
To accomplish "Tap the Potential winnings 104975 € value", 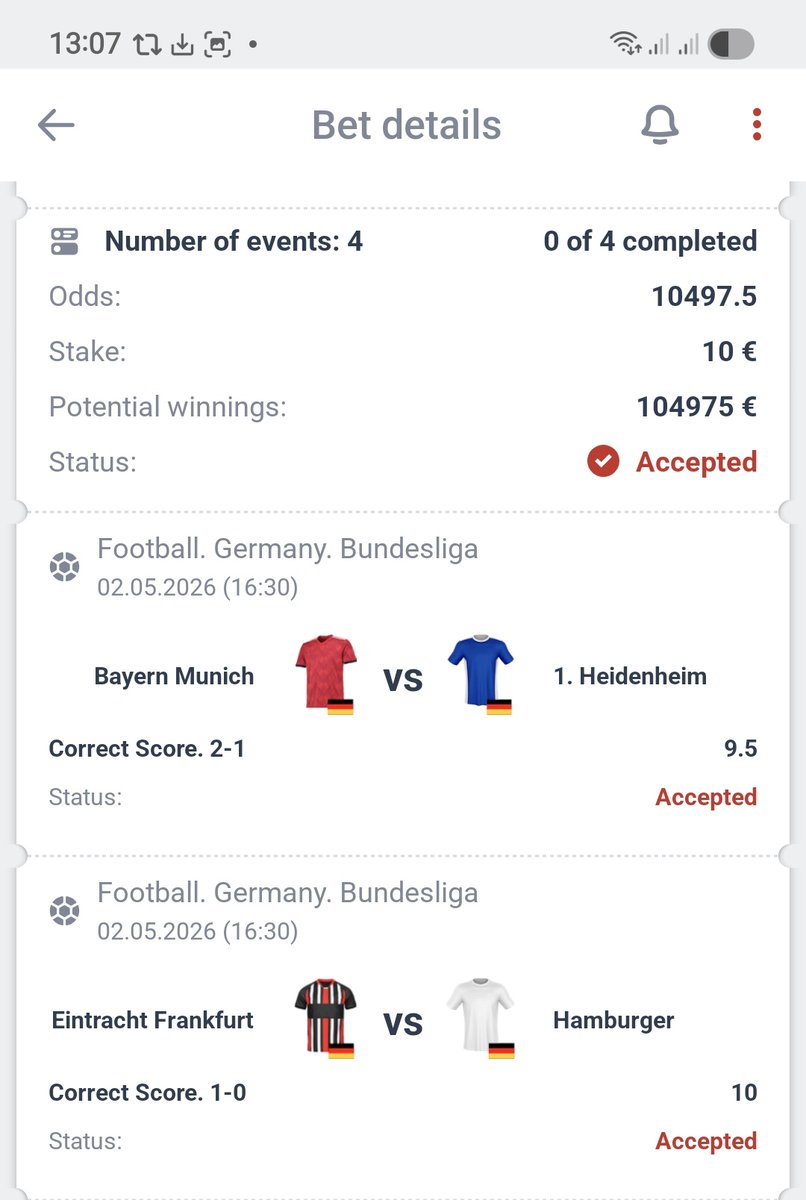I will click(x=696, y=407).
